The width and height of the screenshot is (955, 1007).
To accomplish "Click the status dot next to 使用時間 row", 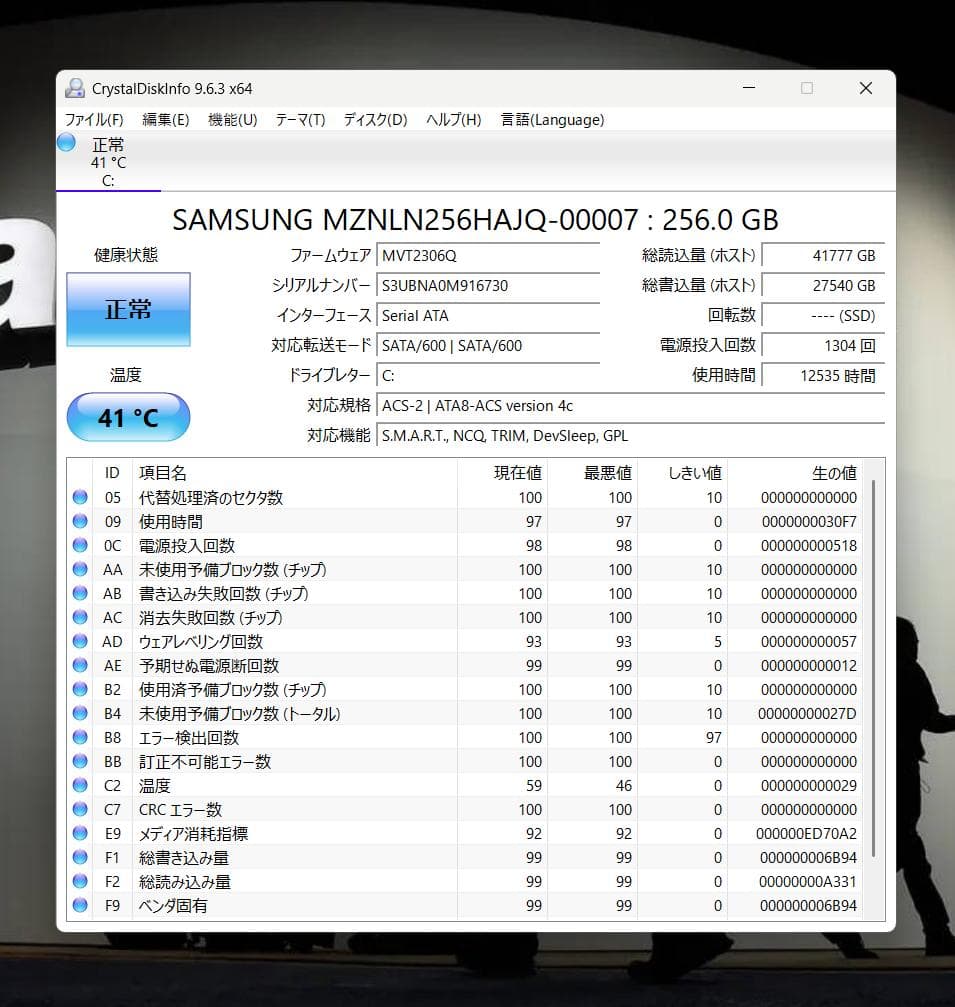I will (80, 521).
